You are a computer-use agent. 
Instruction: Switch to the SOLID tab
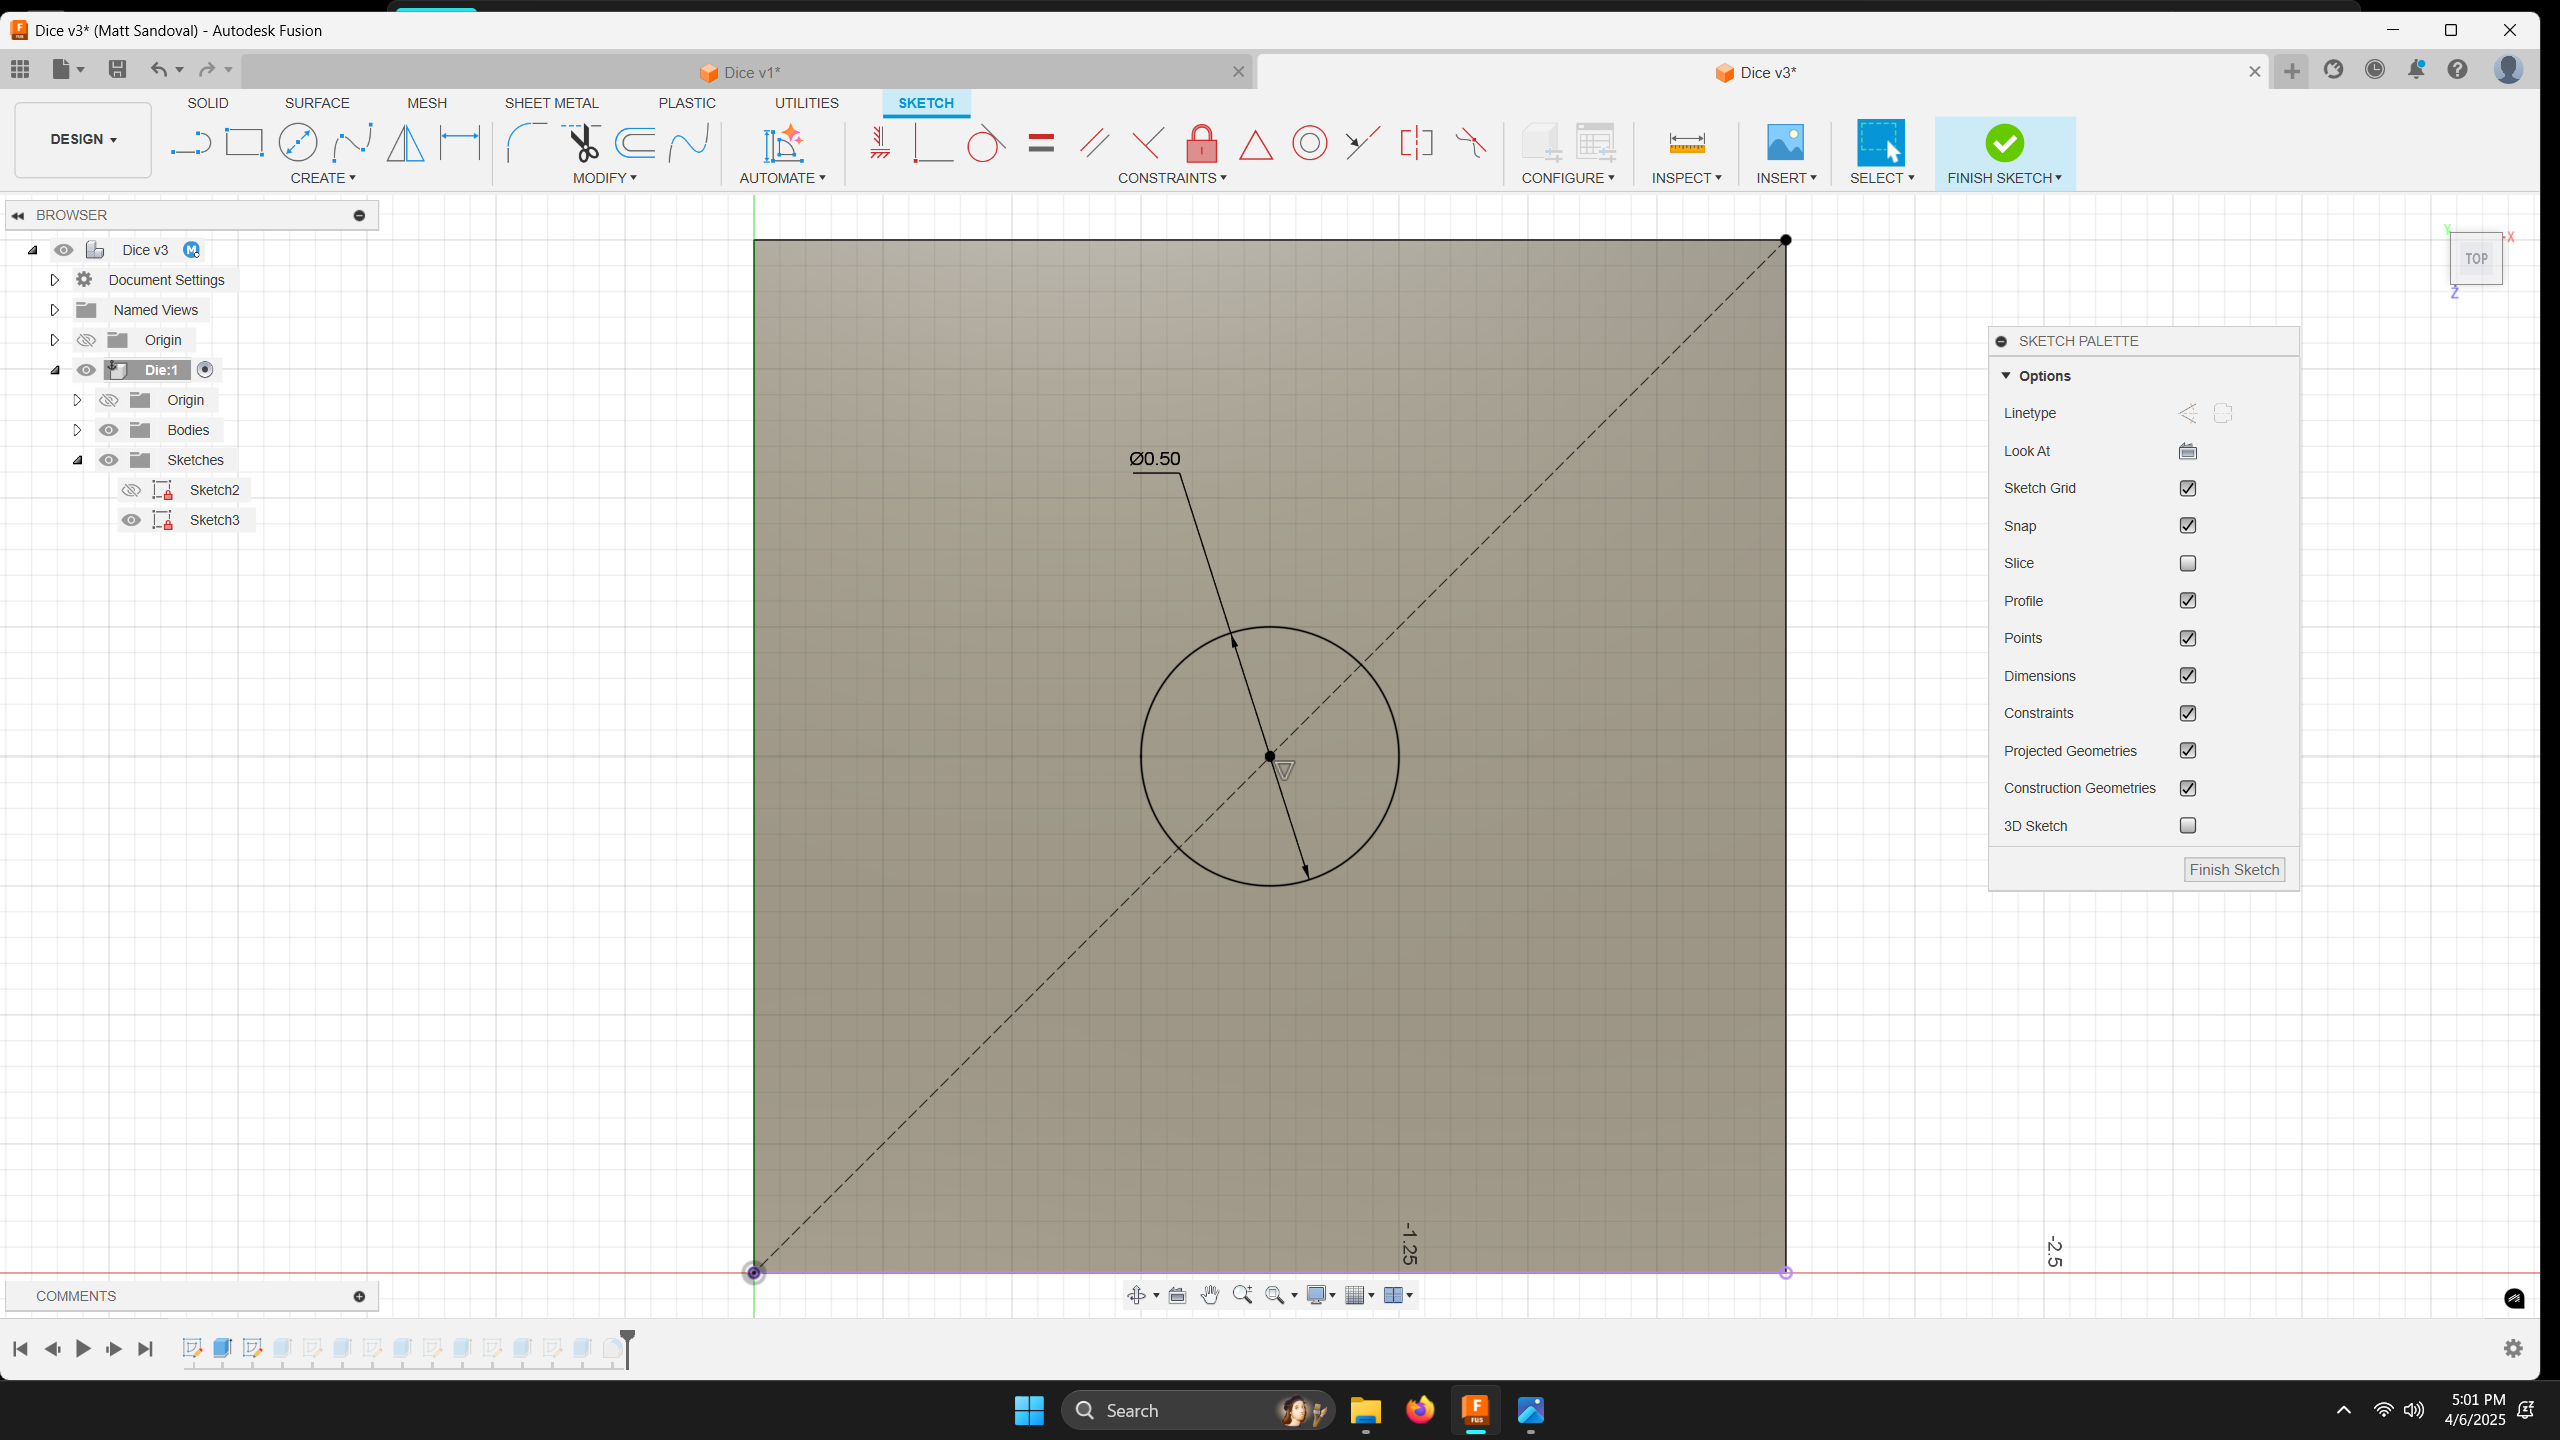[208, 103]
